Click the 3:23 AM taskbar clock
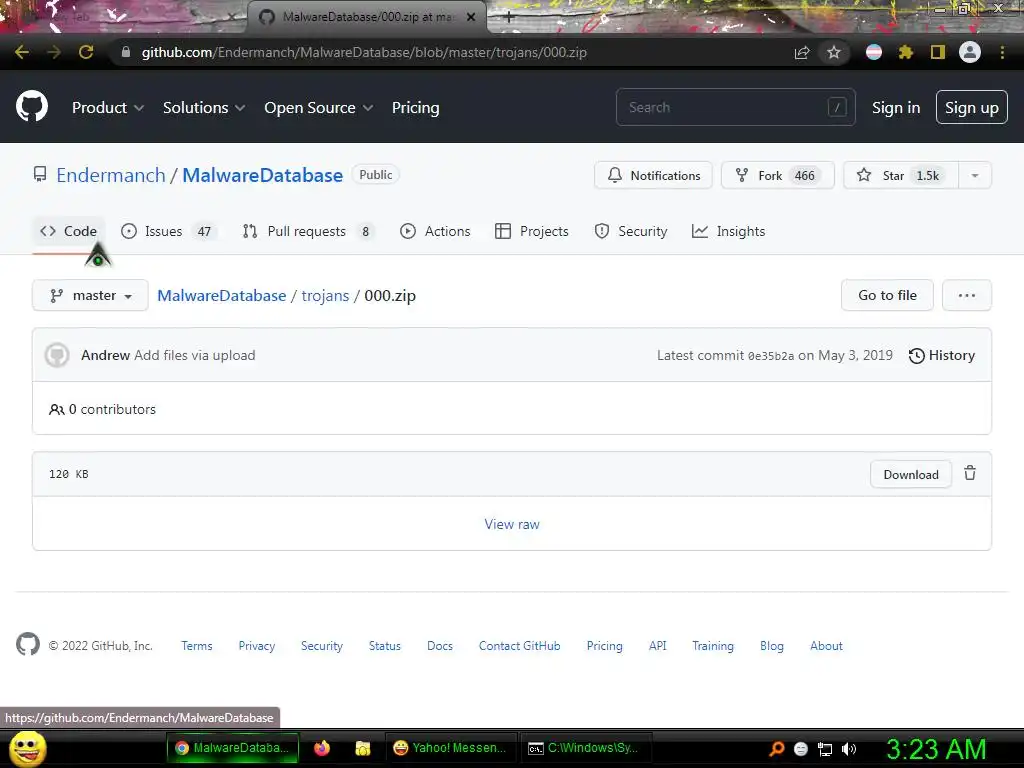This screenshot has width=1024, height=768. [x=935, y=749]
